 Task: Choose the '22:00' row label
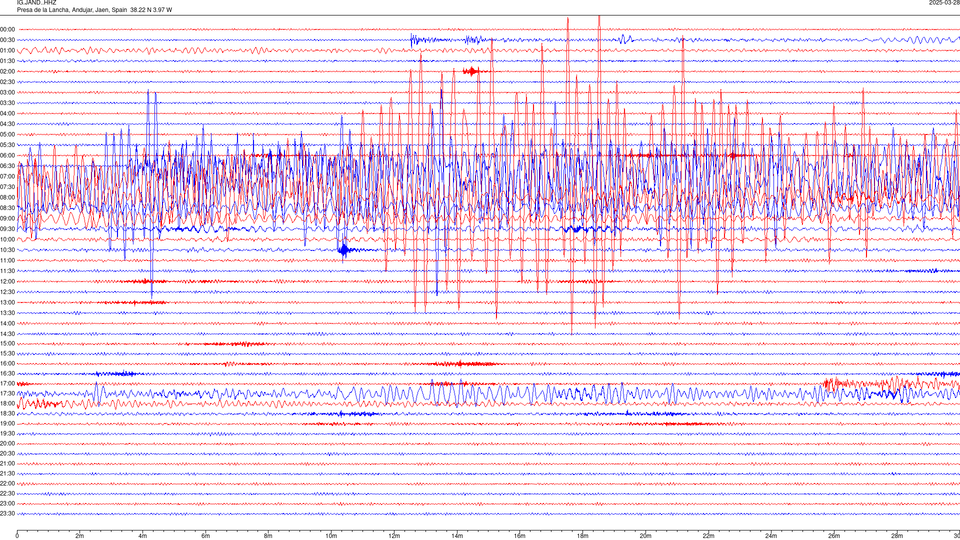click(7, 484)
